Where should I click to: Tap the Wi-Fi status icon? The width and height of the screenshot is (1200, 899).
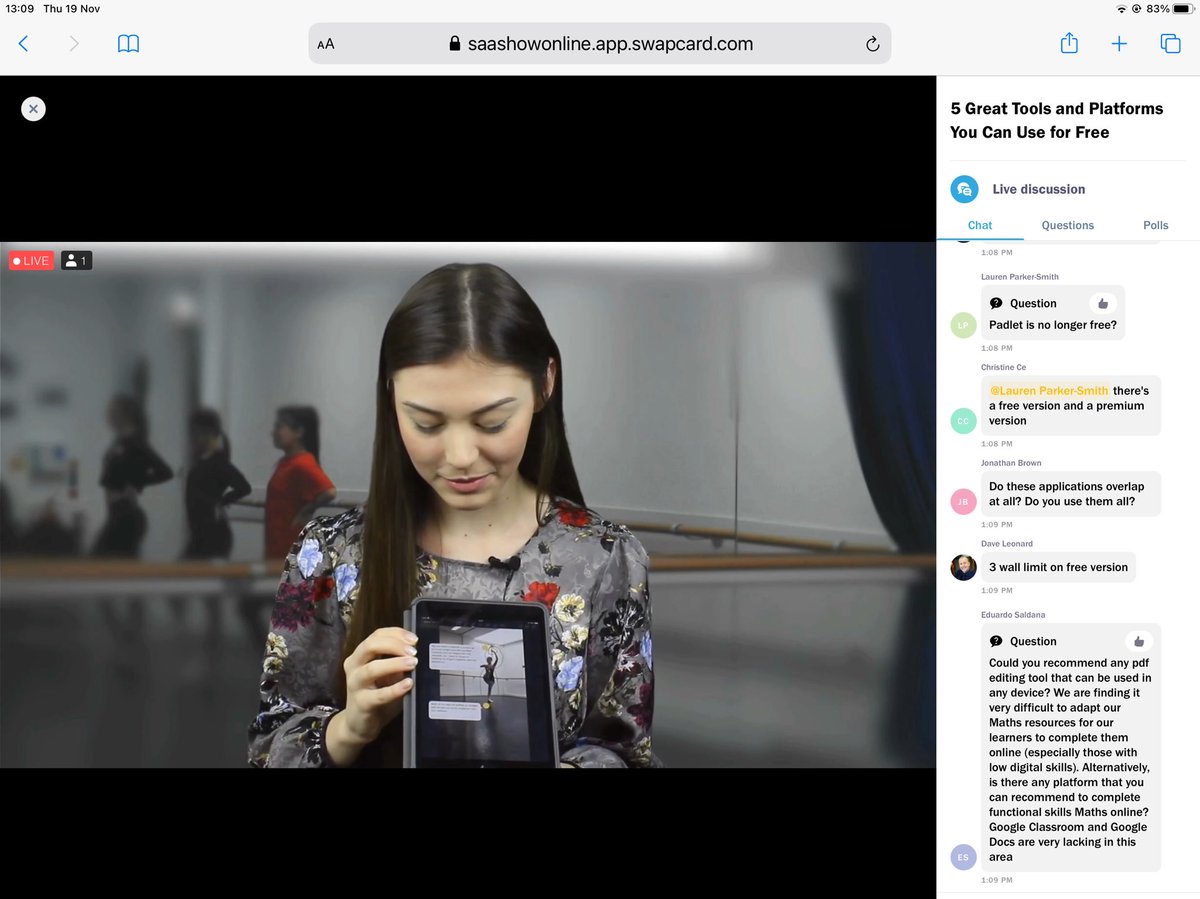(1122, 9)
